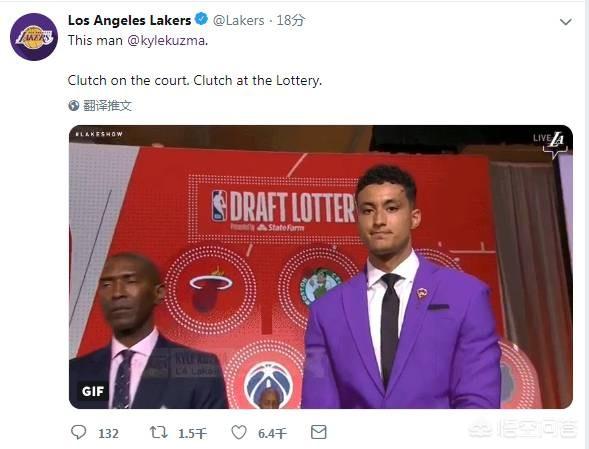589x449 pixels.
Task: Click the Live LA logo on the GIF
Action: tap(550, 144)
